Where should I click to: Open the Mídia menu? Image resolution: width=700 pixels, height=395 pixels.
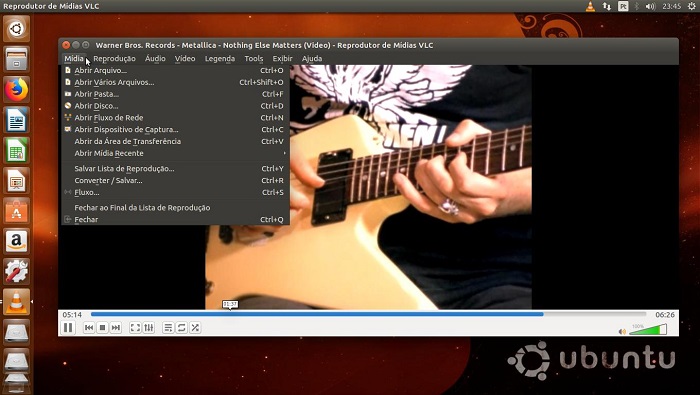pyautogui.click(x=74, y=58)
